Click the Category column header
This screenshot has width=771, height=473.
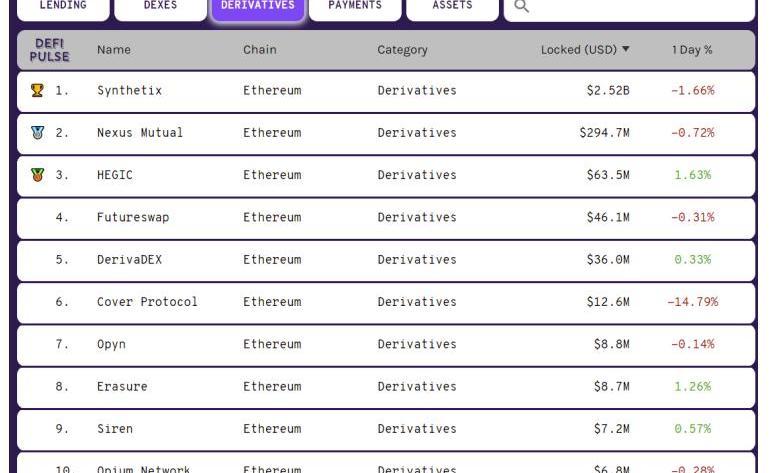pos(402,50)
